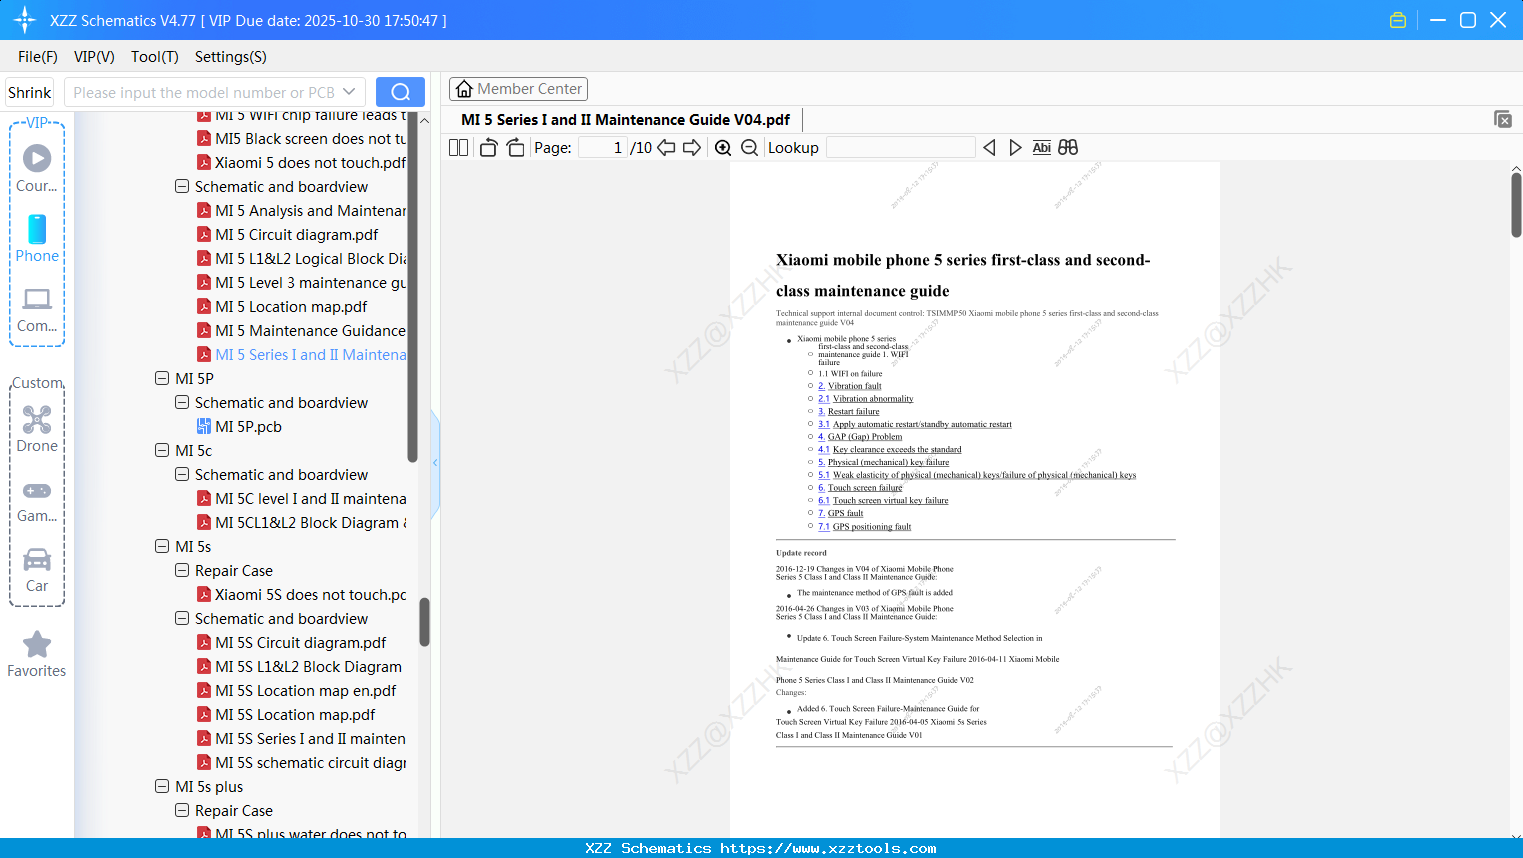Screen dimensions: 1523x858
Task: Click the detach window icon beside the document tab
Action: [1502, 119]
